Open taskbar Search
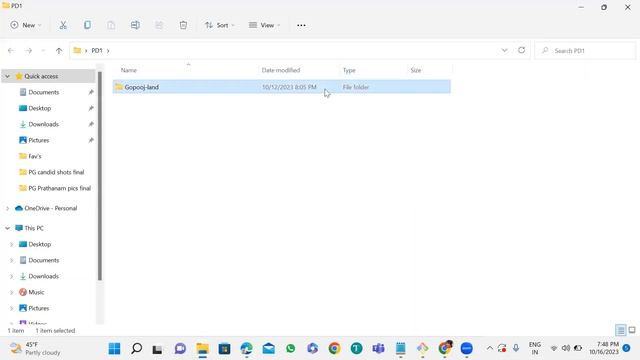 click(x=137, y=349)
